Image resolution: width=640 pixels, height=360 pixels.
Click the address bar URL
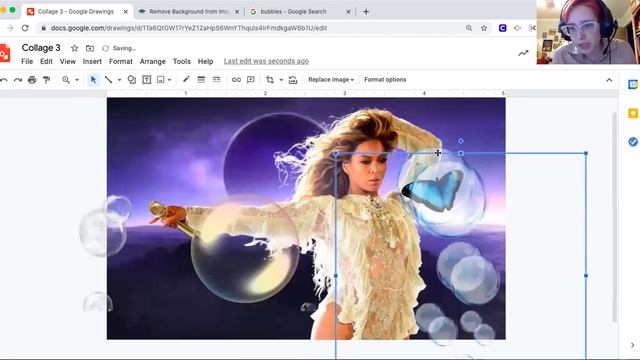point(189,28)
